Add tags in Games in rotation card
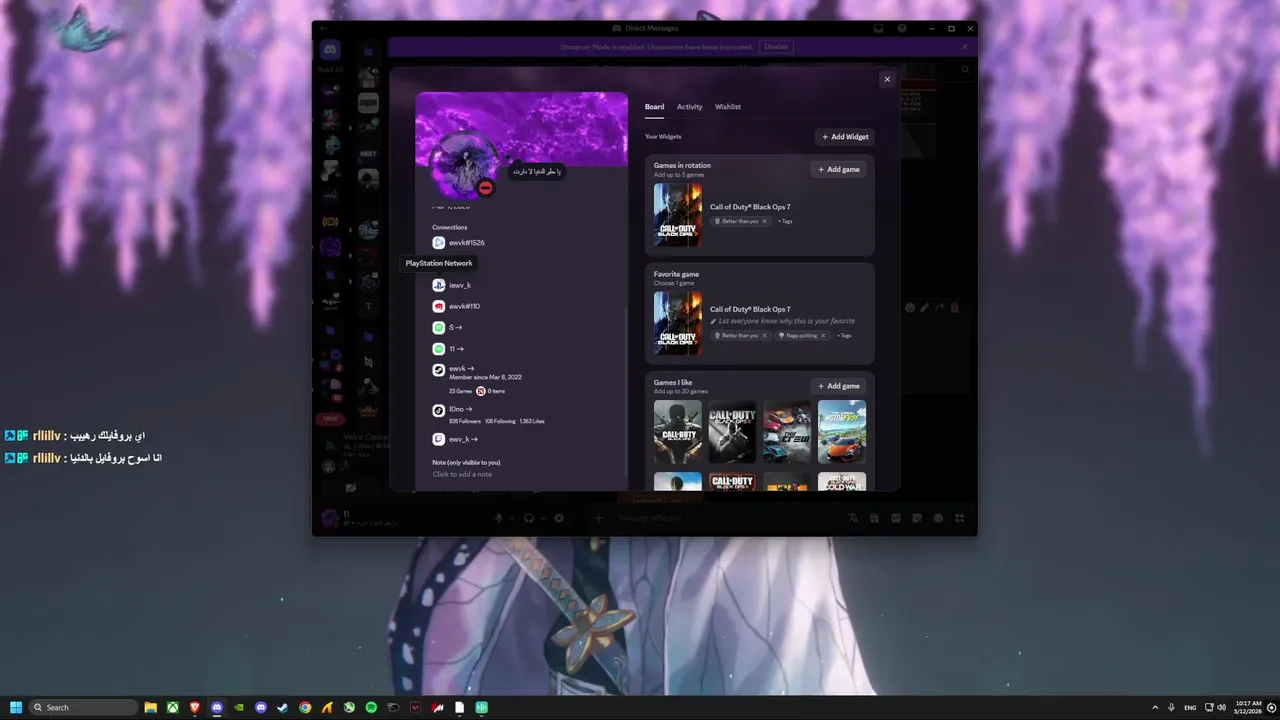Image resolution: width=1280 pixels, height=720 pixels. 785,221
